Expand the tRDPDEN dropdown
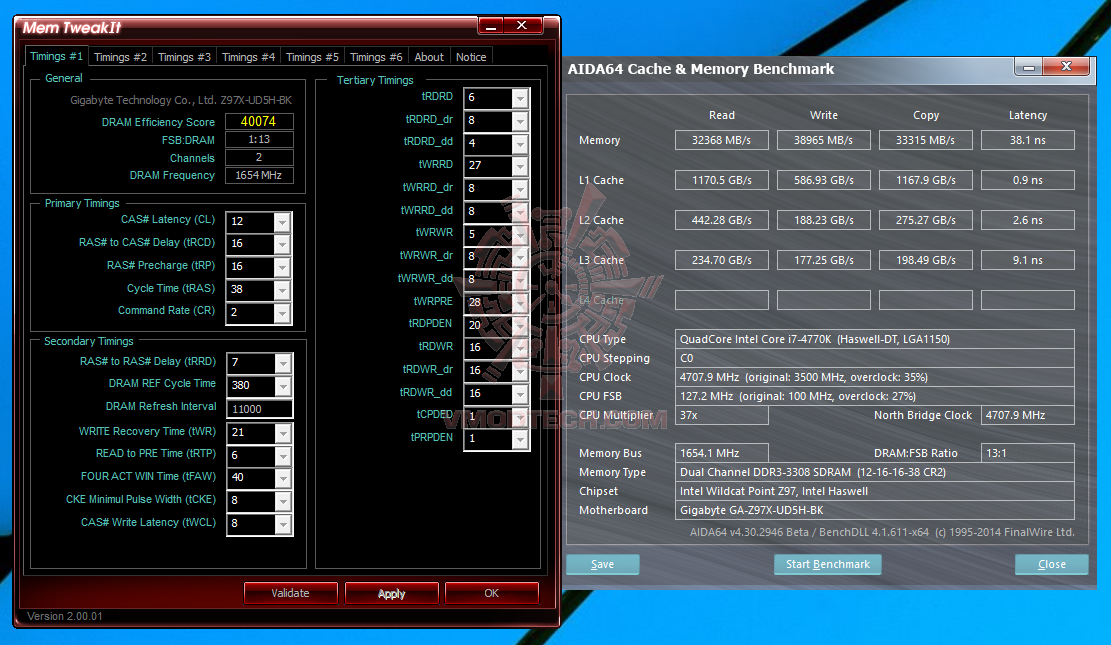1111x645 pixels. (x=520, y=325)
